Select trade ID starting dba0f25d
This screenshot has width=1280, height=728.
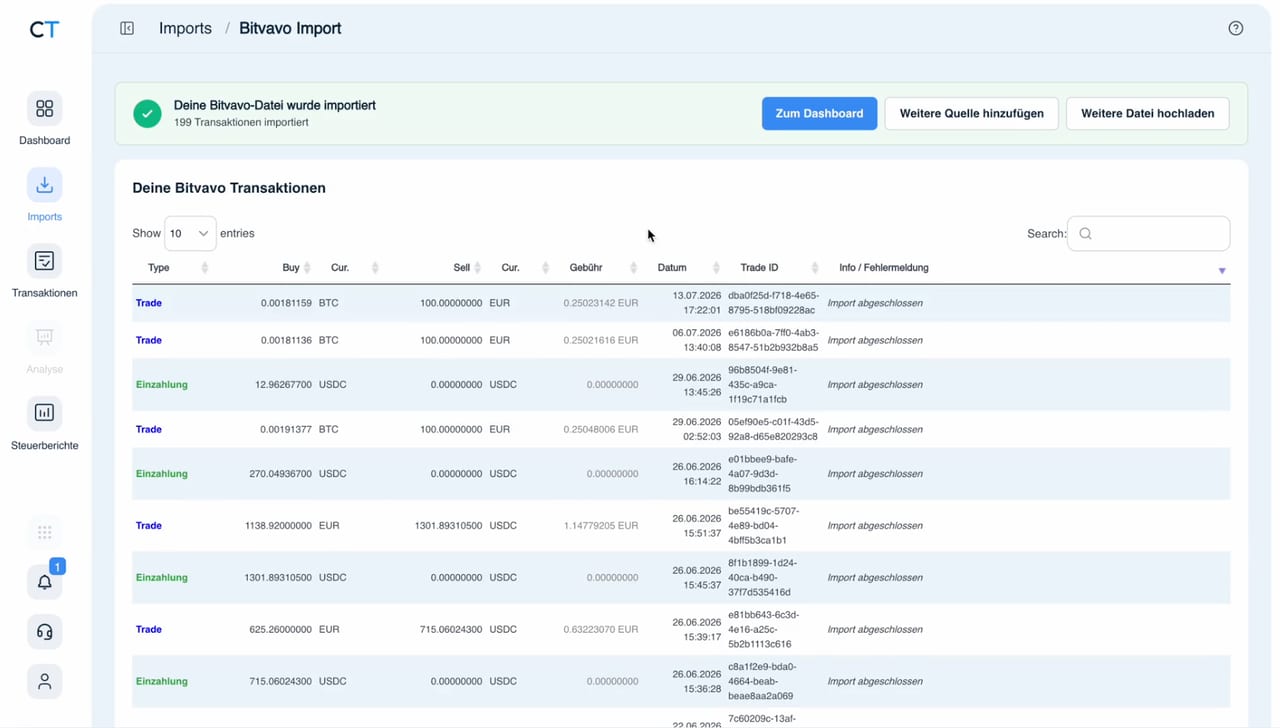pos(773,303)
